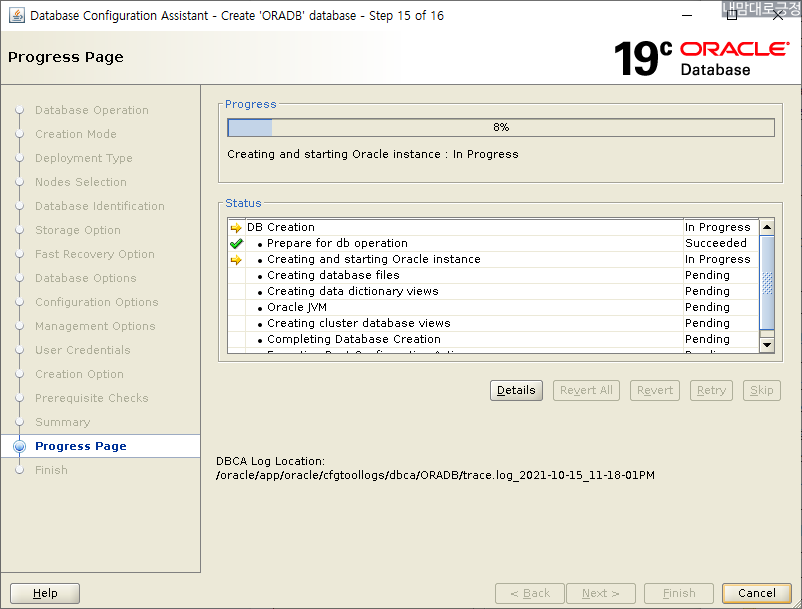The width and height of the screenshot is (802, 609).
Task: Click the Retry button
Action: [x=711, y=390]
